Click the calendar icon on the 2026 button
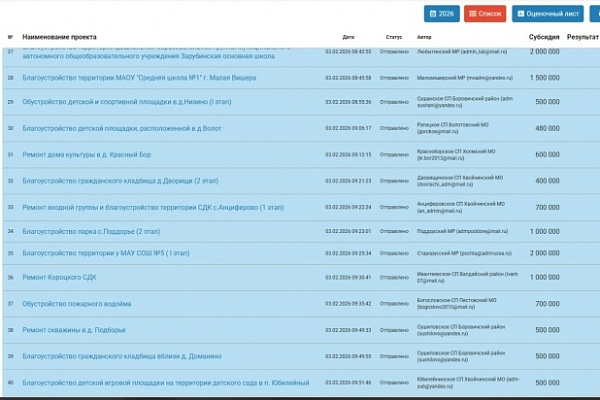Image resolution: width=600 pixels, height=400 pixels. coord(432,14)
